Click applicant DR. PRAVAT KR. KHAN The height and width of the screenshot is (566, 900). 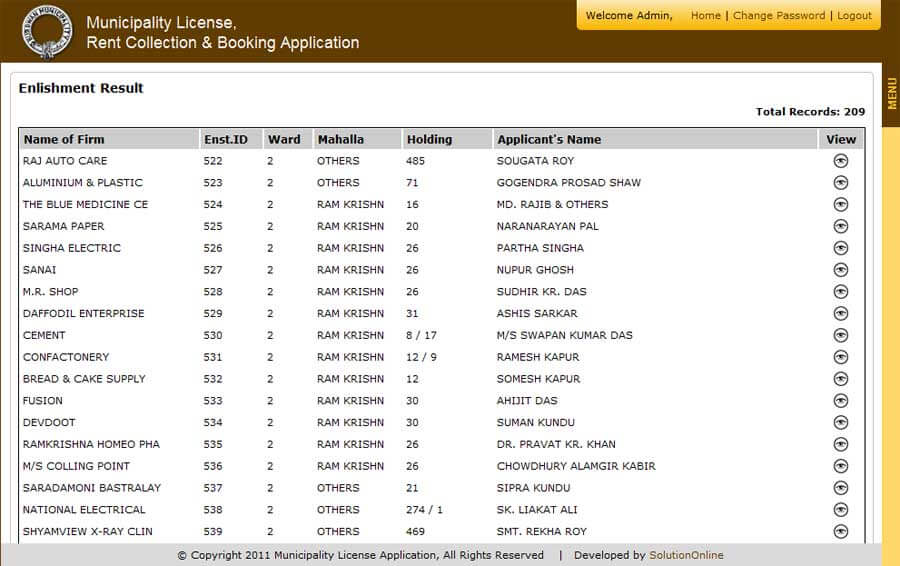pos(556,445)
